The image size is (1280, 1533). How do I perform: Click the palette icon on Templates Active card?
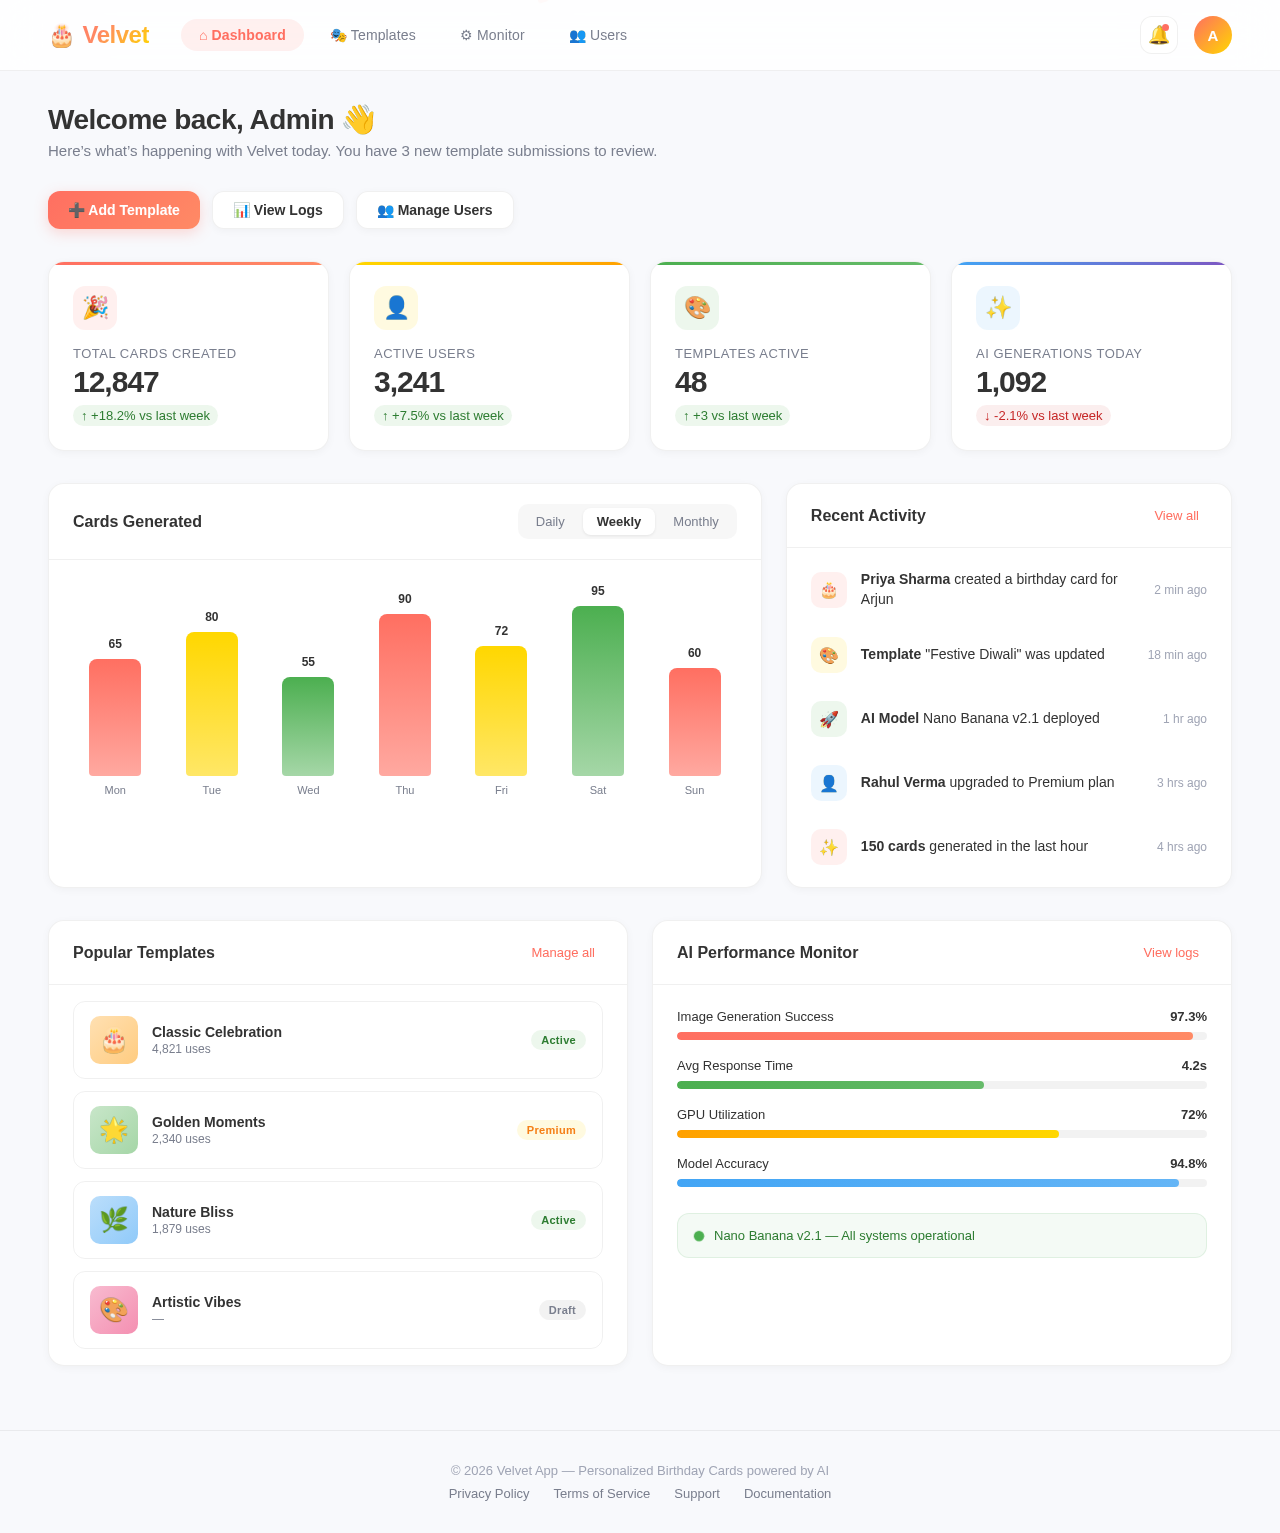(x=697, y=308)
